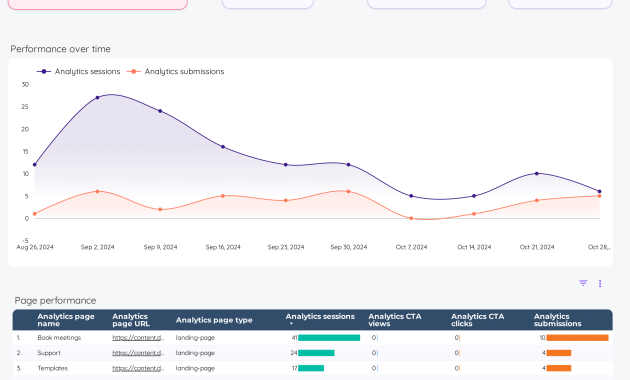Click the Book meetings sessions bar 41

(x=329, y=338)
